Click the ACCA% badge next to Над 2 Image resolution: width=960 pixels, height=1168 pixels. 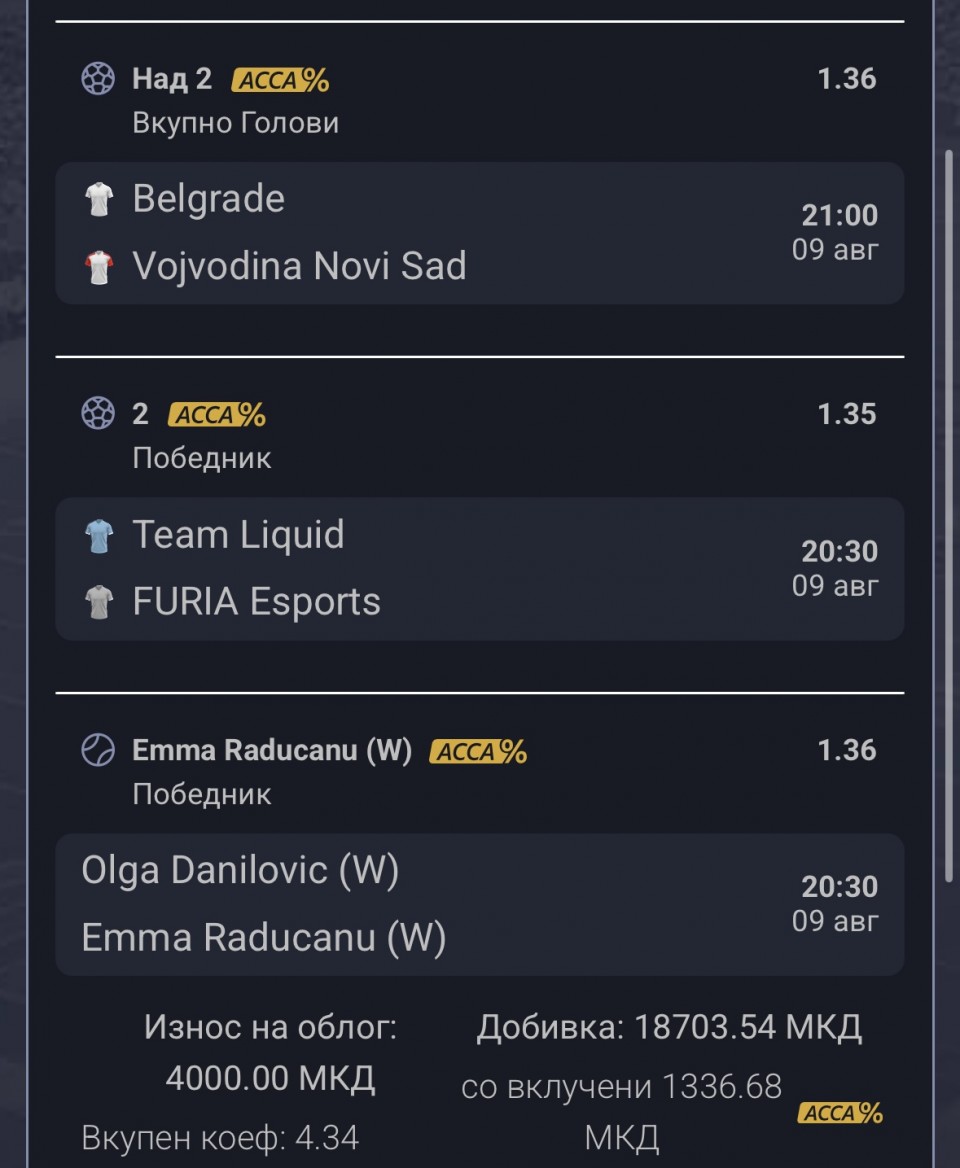(280, 80)
